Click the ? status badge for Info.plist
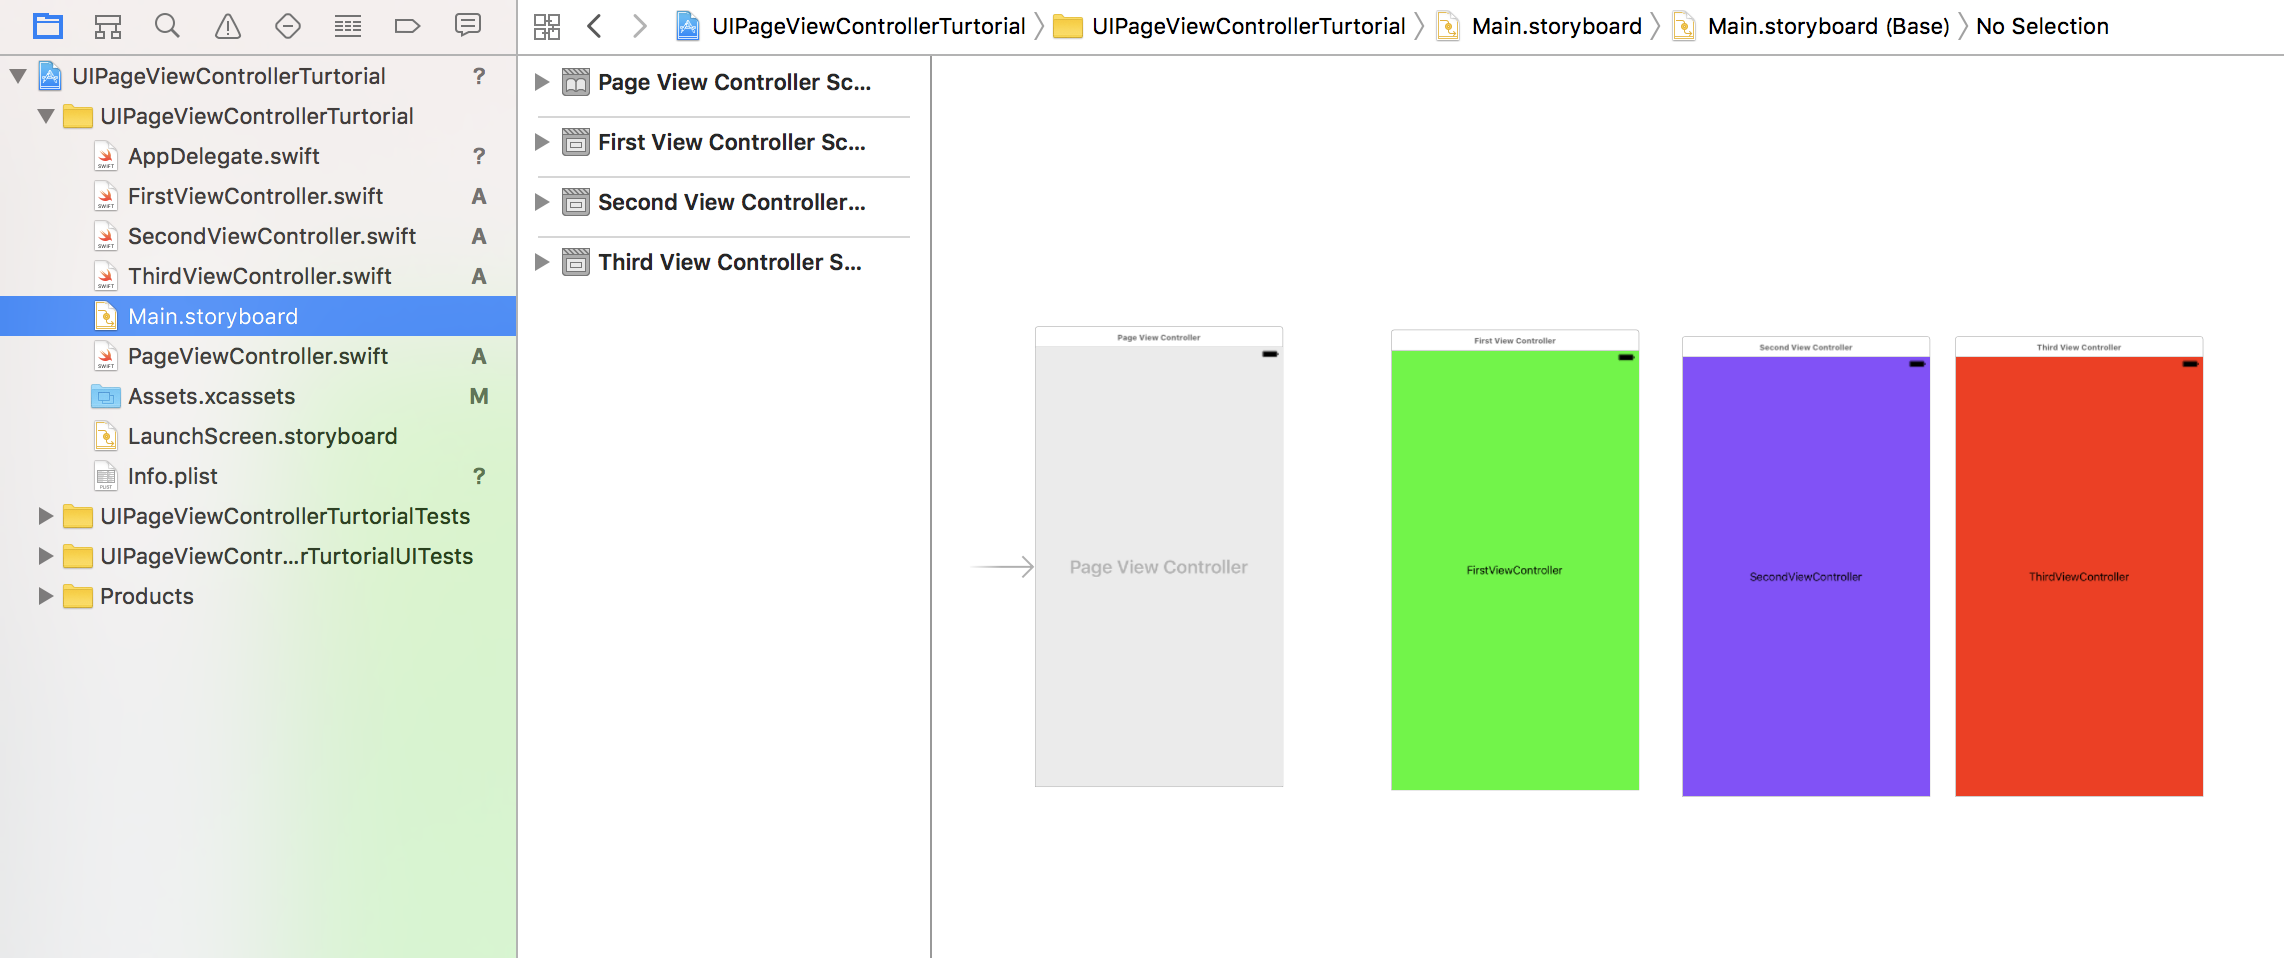Screen dimensions: 2284x958 pyautogui.click(x=479, y=476)
